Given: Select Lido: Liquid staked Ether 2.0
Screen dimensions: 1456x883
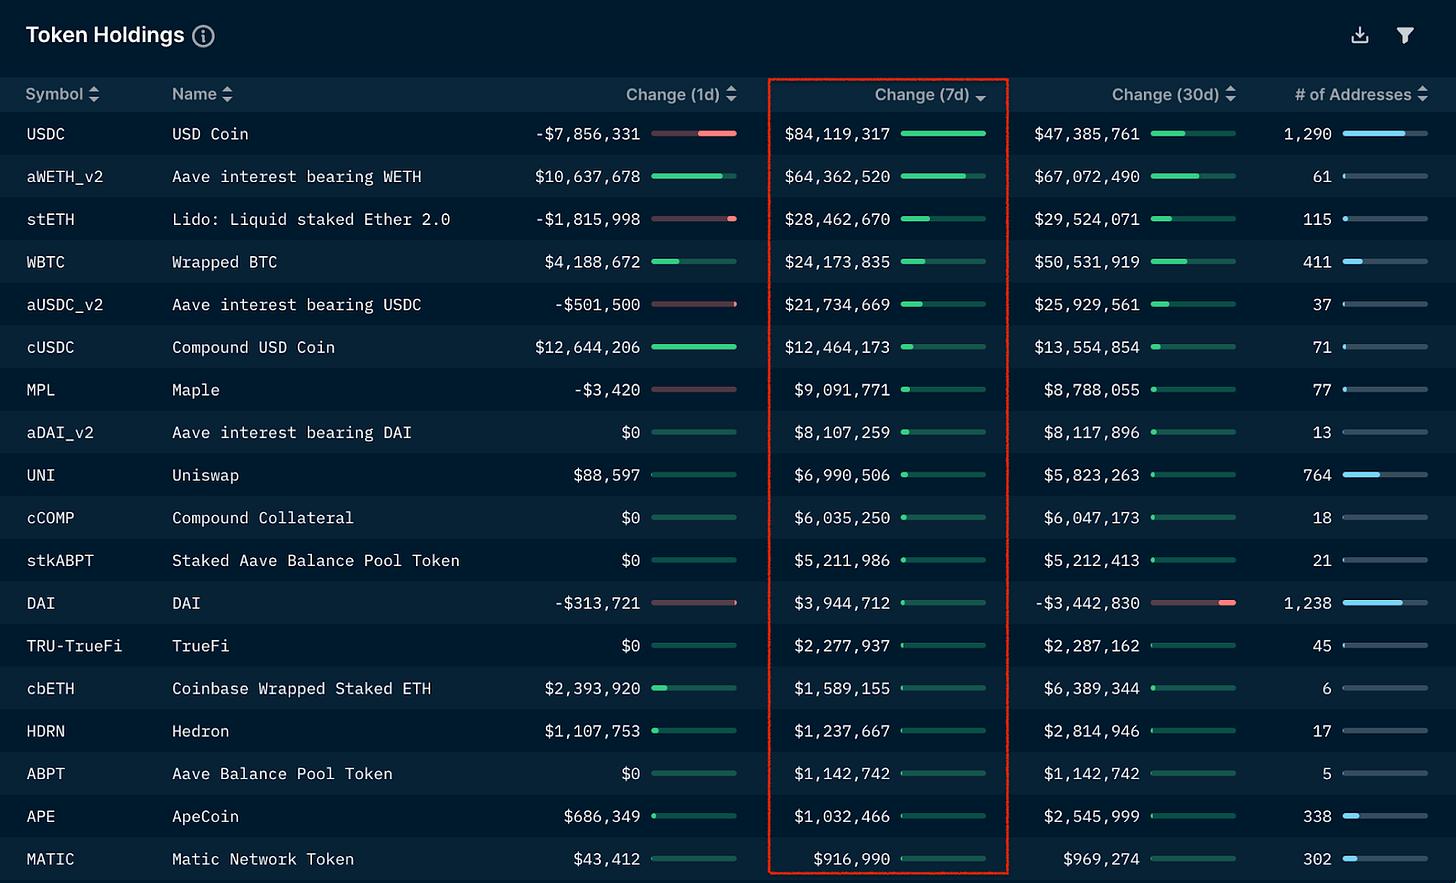Looking at the screenshot, I should point(311,219).
